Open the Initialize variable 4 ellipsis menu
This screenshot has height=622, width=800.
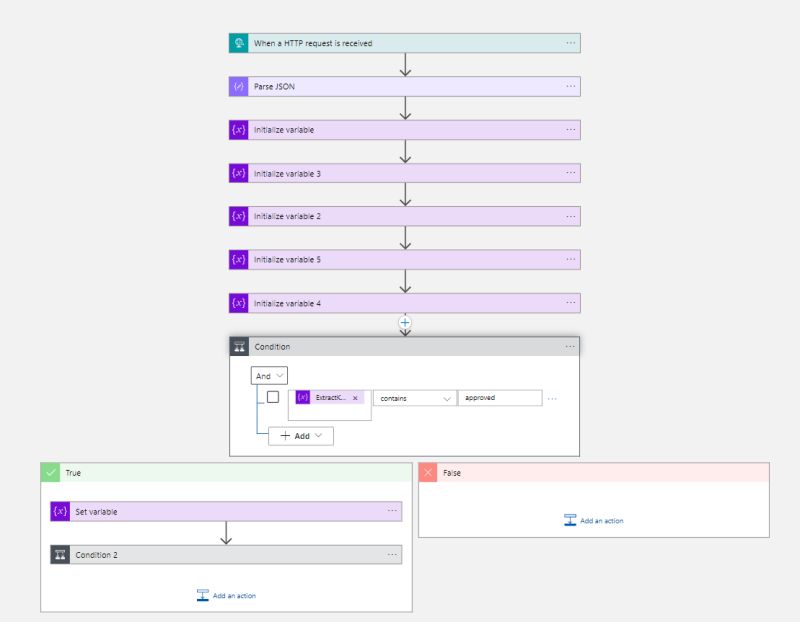point(570,303)
